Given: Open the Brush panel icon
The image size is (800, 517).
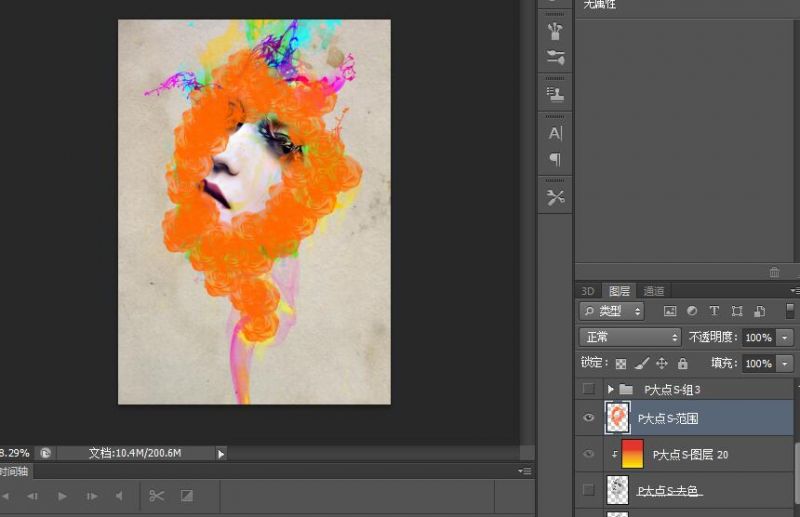Looking at the screenshot, I should click(x=555, y=31).
